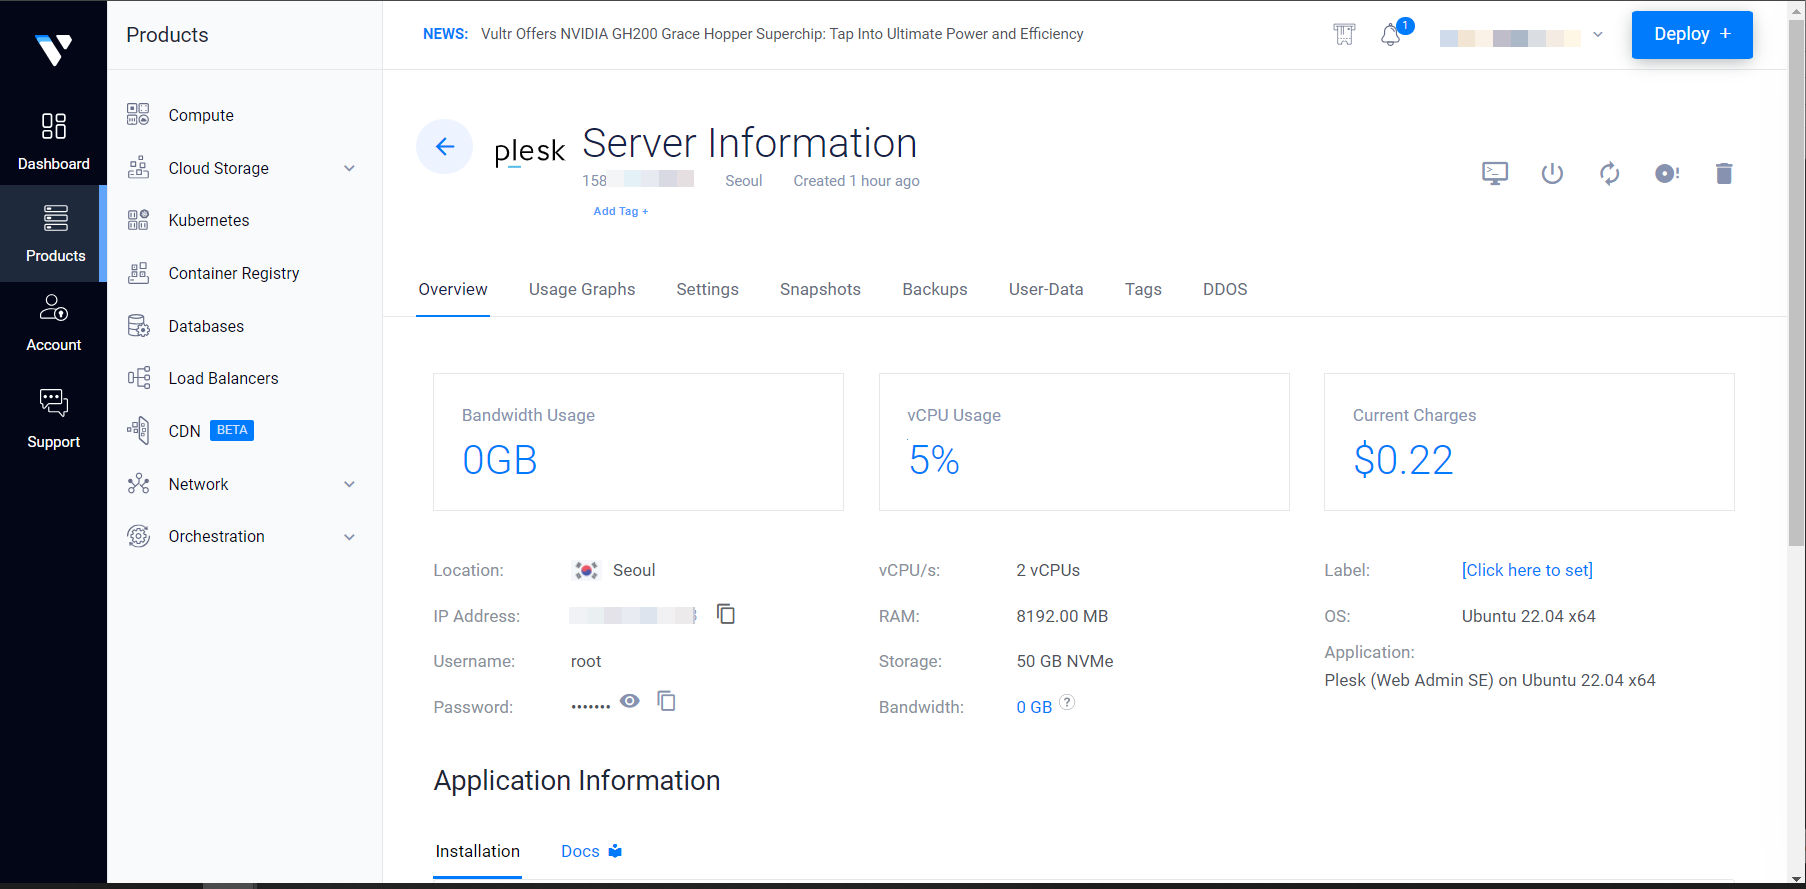This screenshot has height=889, width=1806.
Task: Switch to DDOS tab
Action: 1225,289
